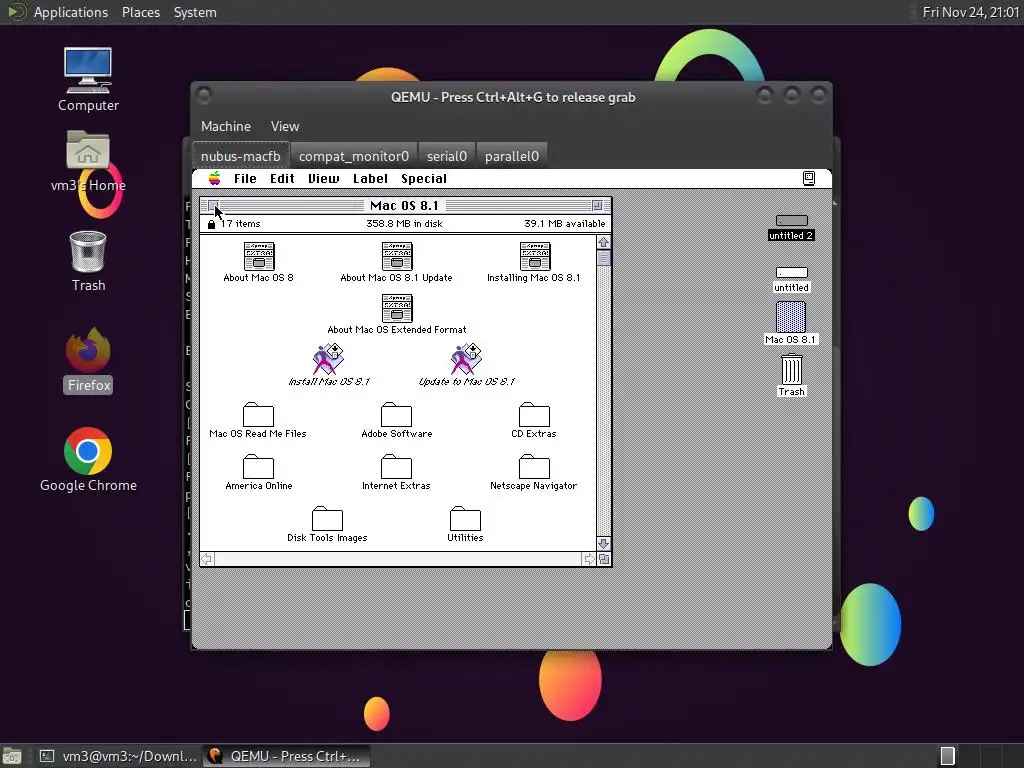Select the America Online folder

(259, 466)
